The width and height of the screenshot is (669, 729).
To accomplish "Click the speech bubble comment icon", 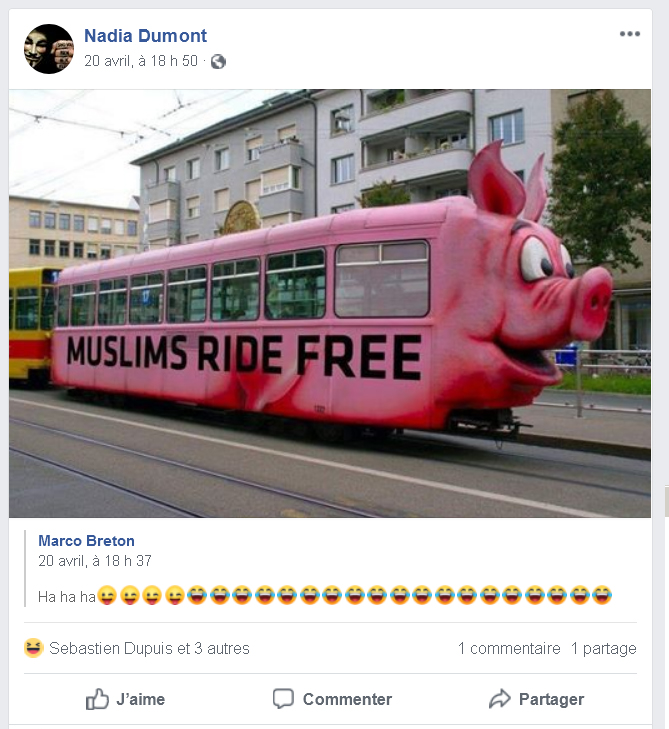I will [283, 699].
